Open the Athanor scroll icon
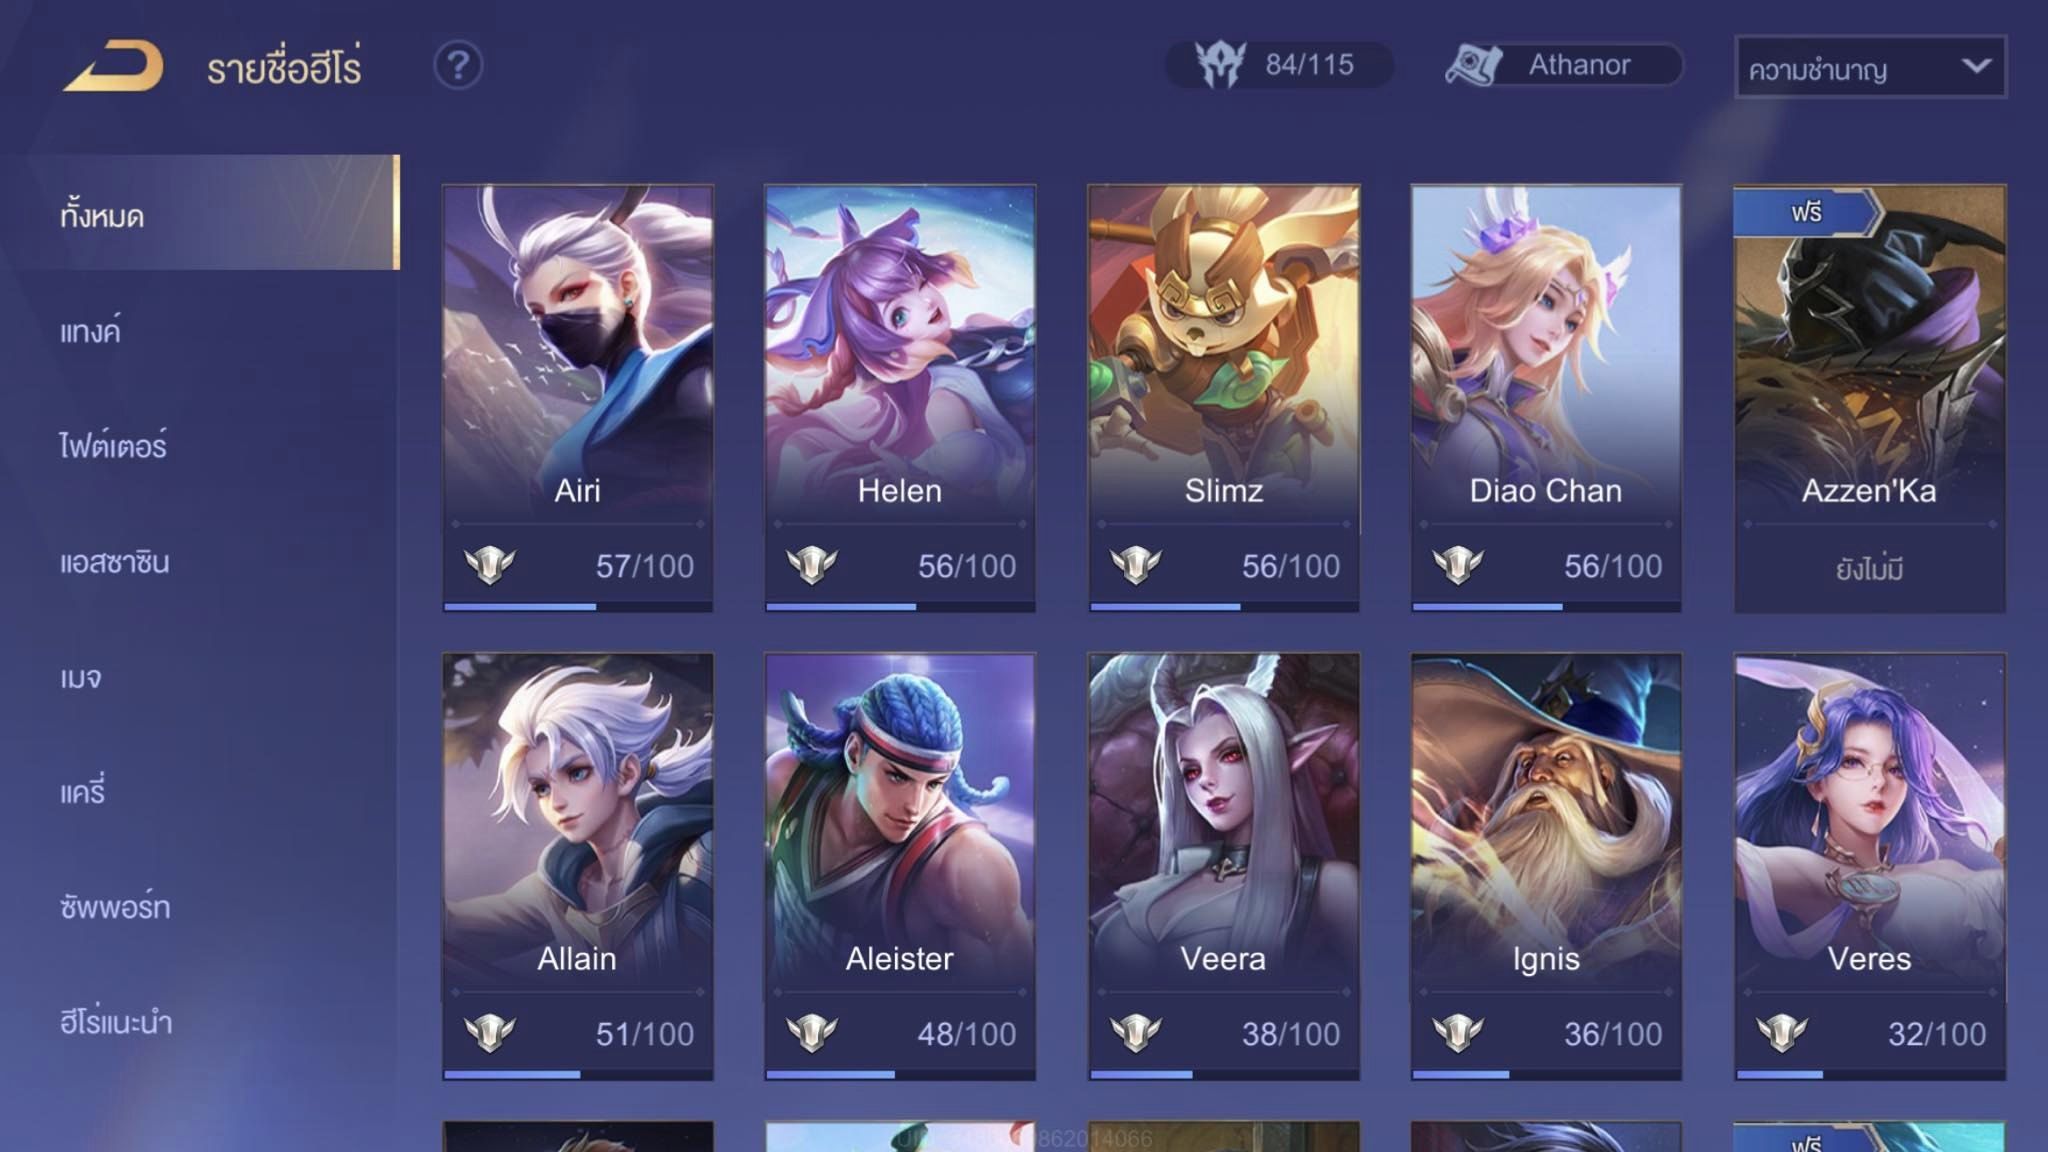2048x1152 pixels. pyautogui.click(x=1474, y=65)
